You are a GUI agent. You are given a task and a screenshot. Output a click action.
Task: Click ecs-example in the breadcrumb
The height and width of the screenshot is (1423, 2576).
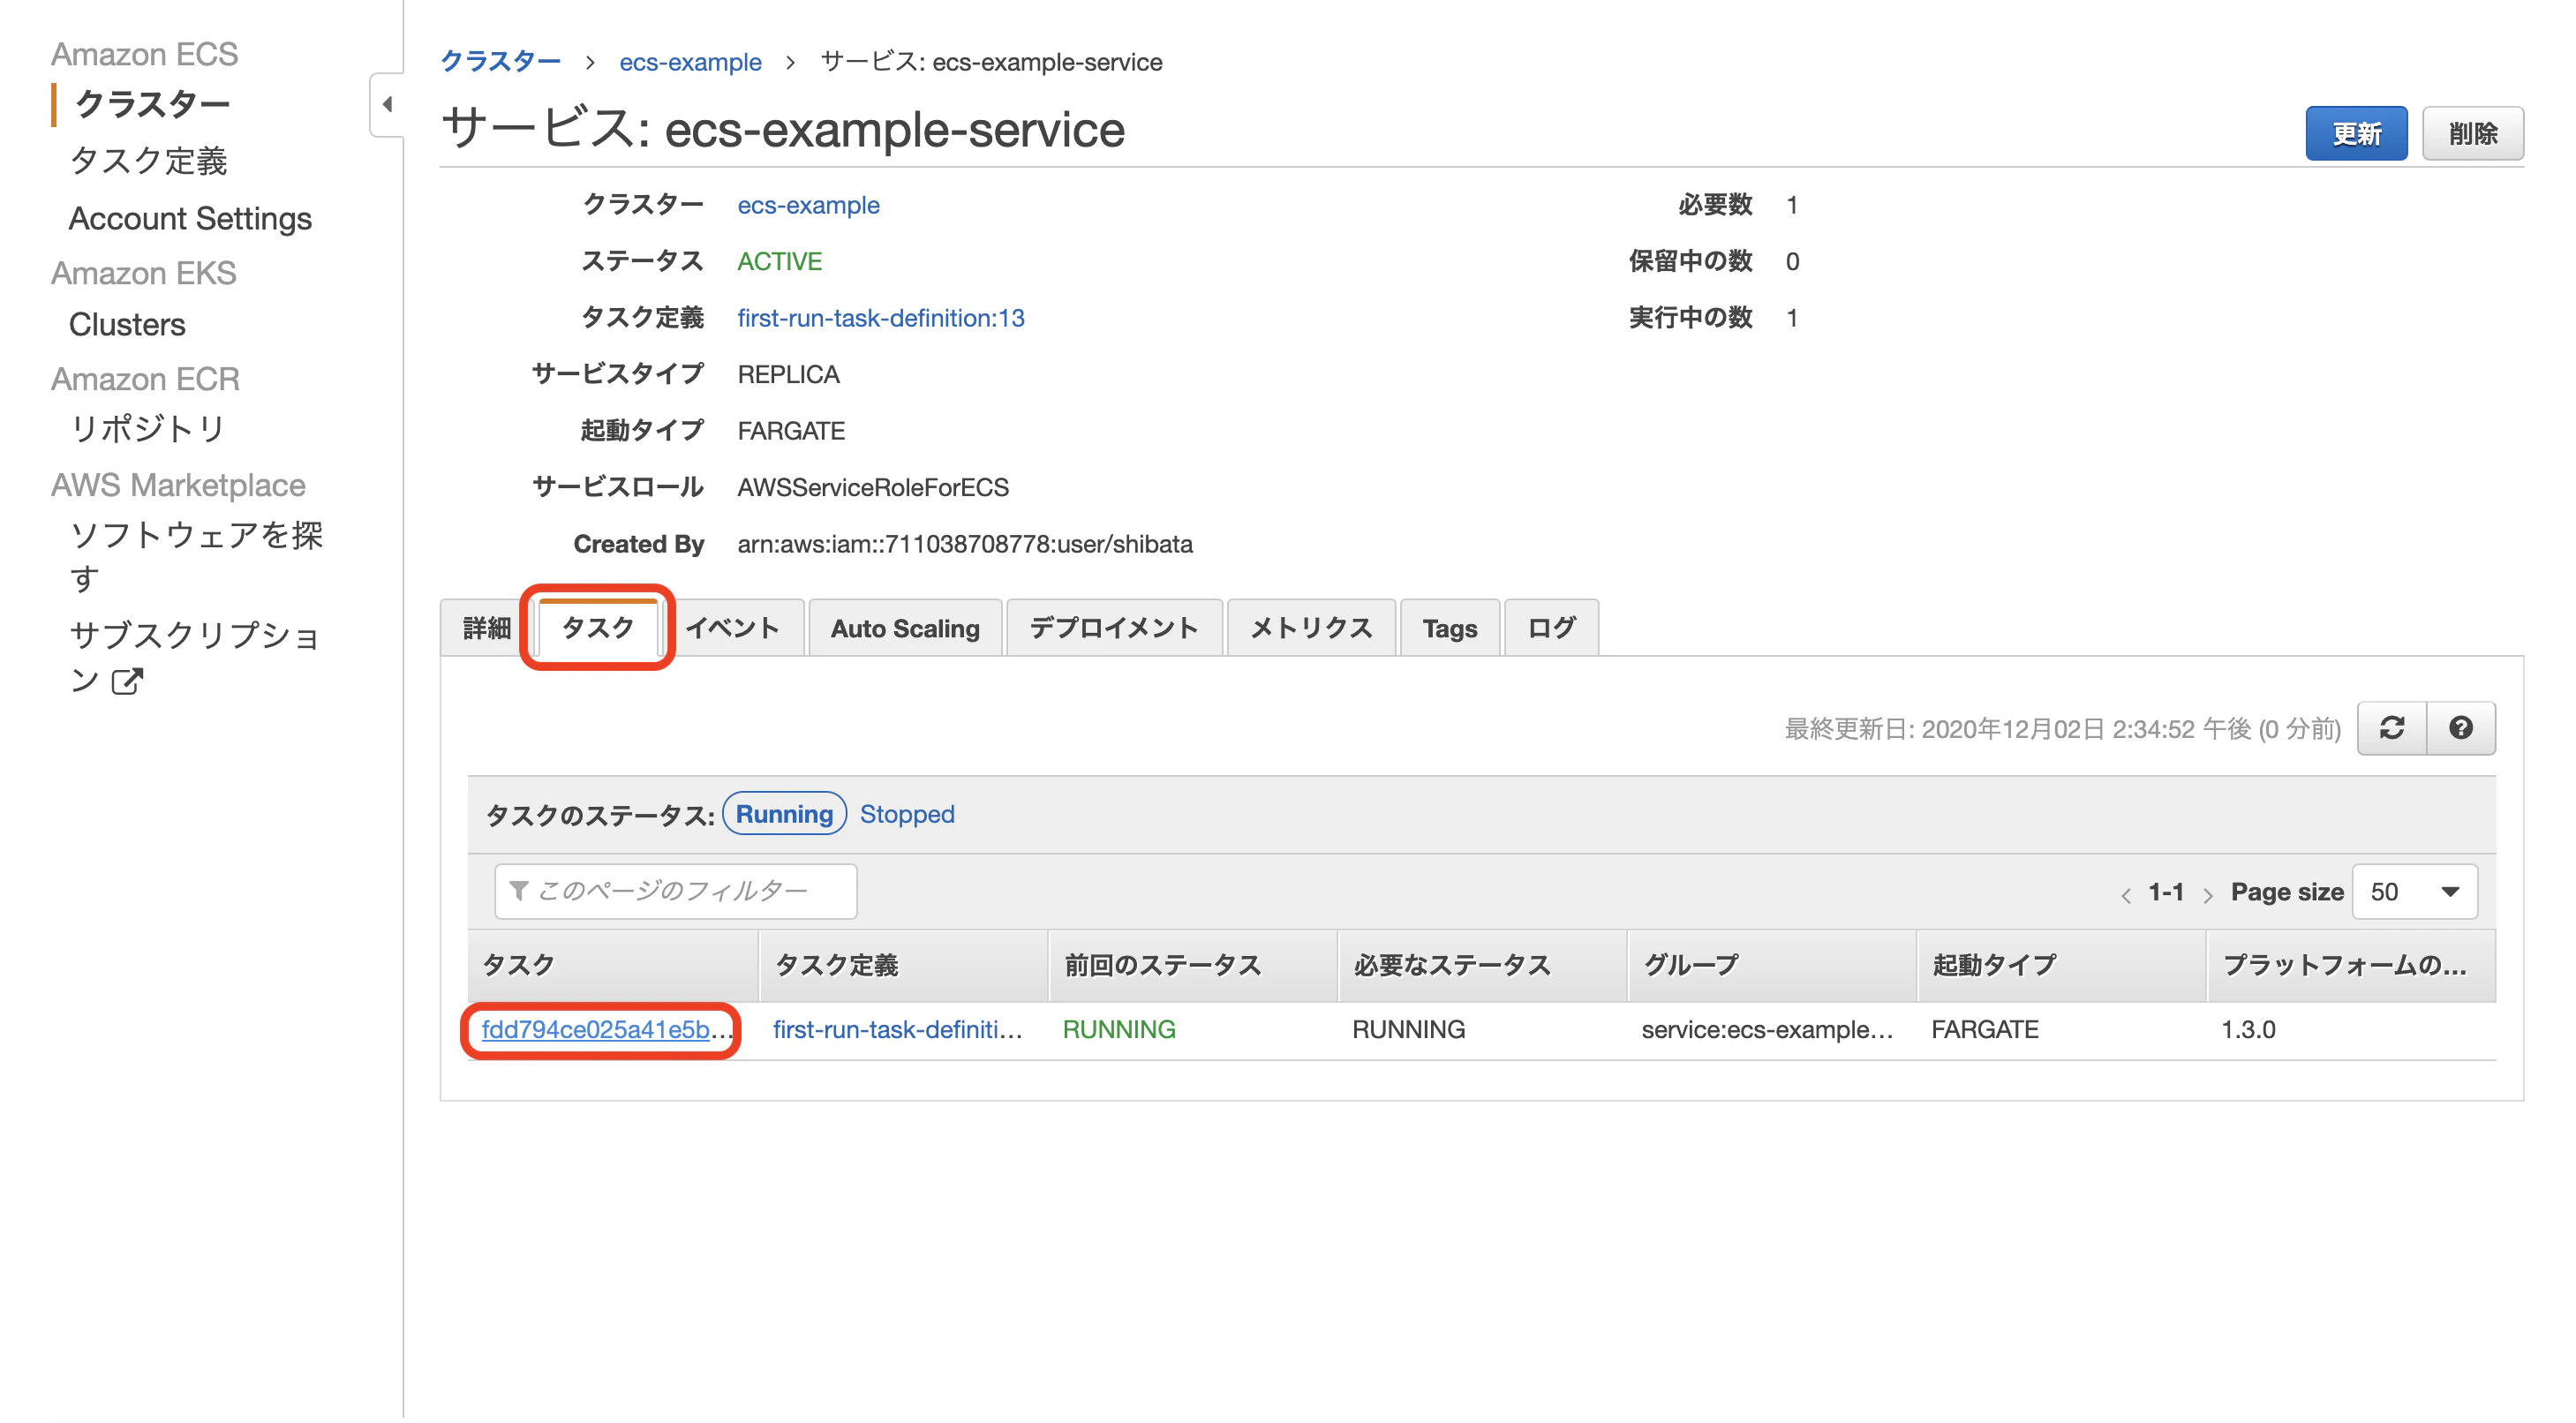pos(690,62)
